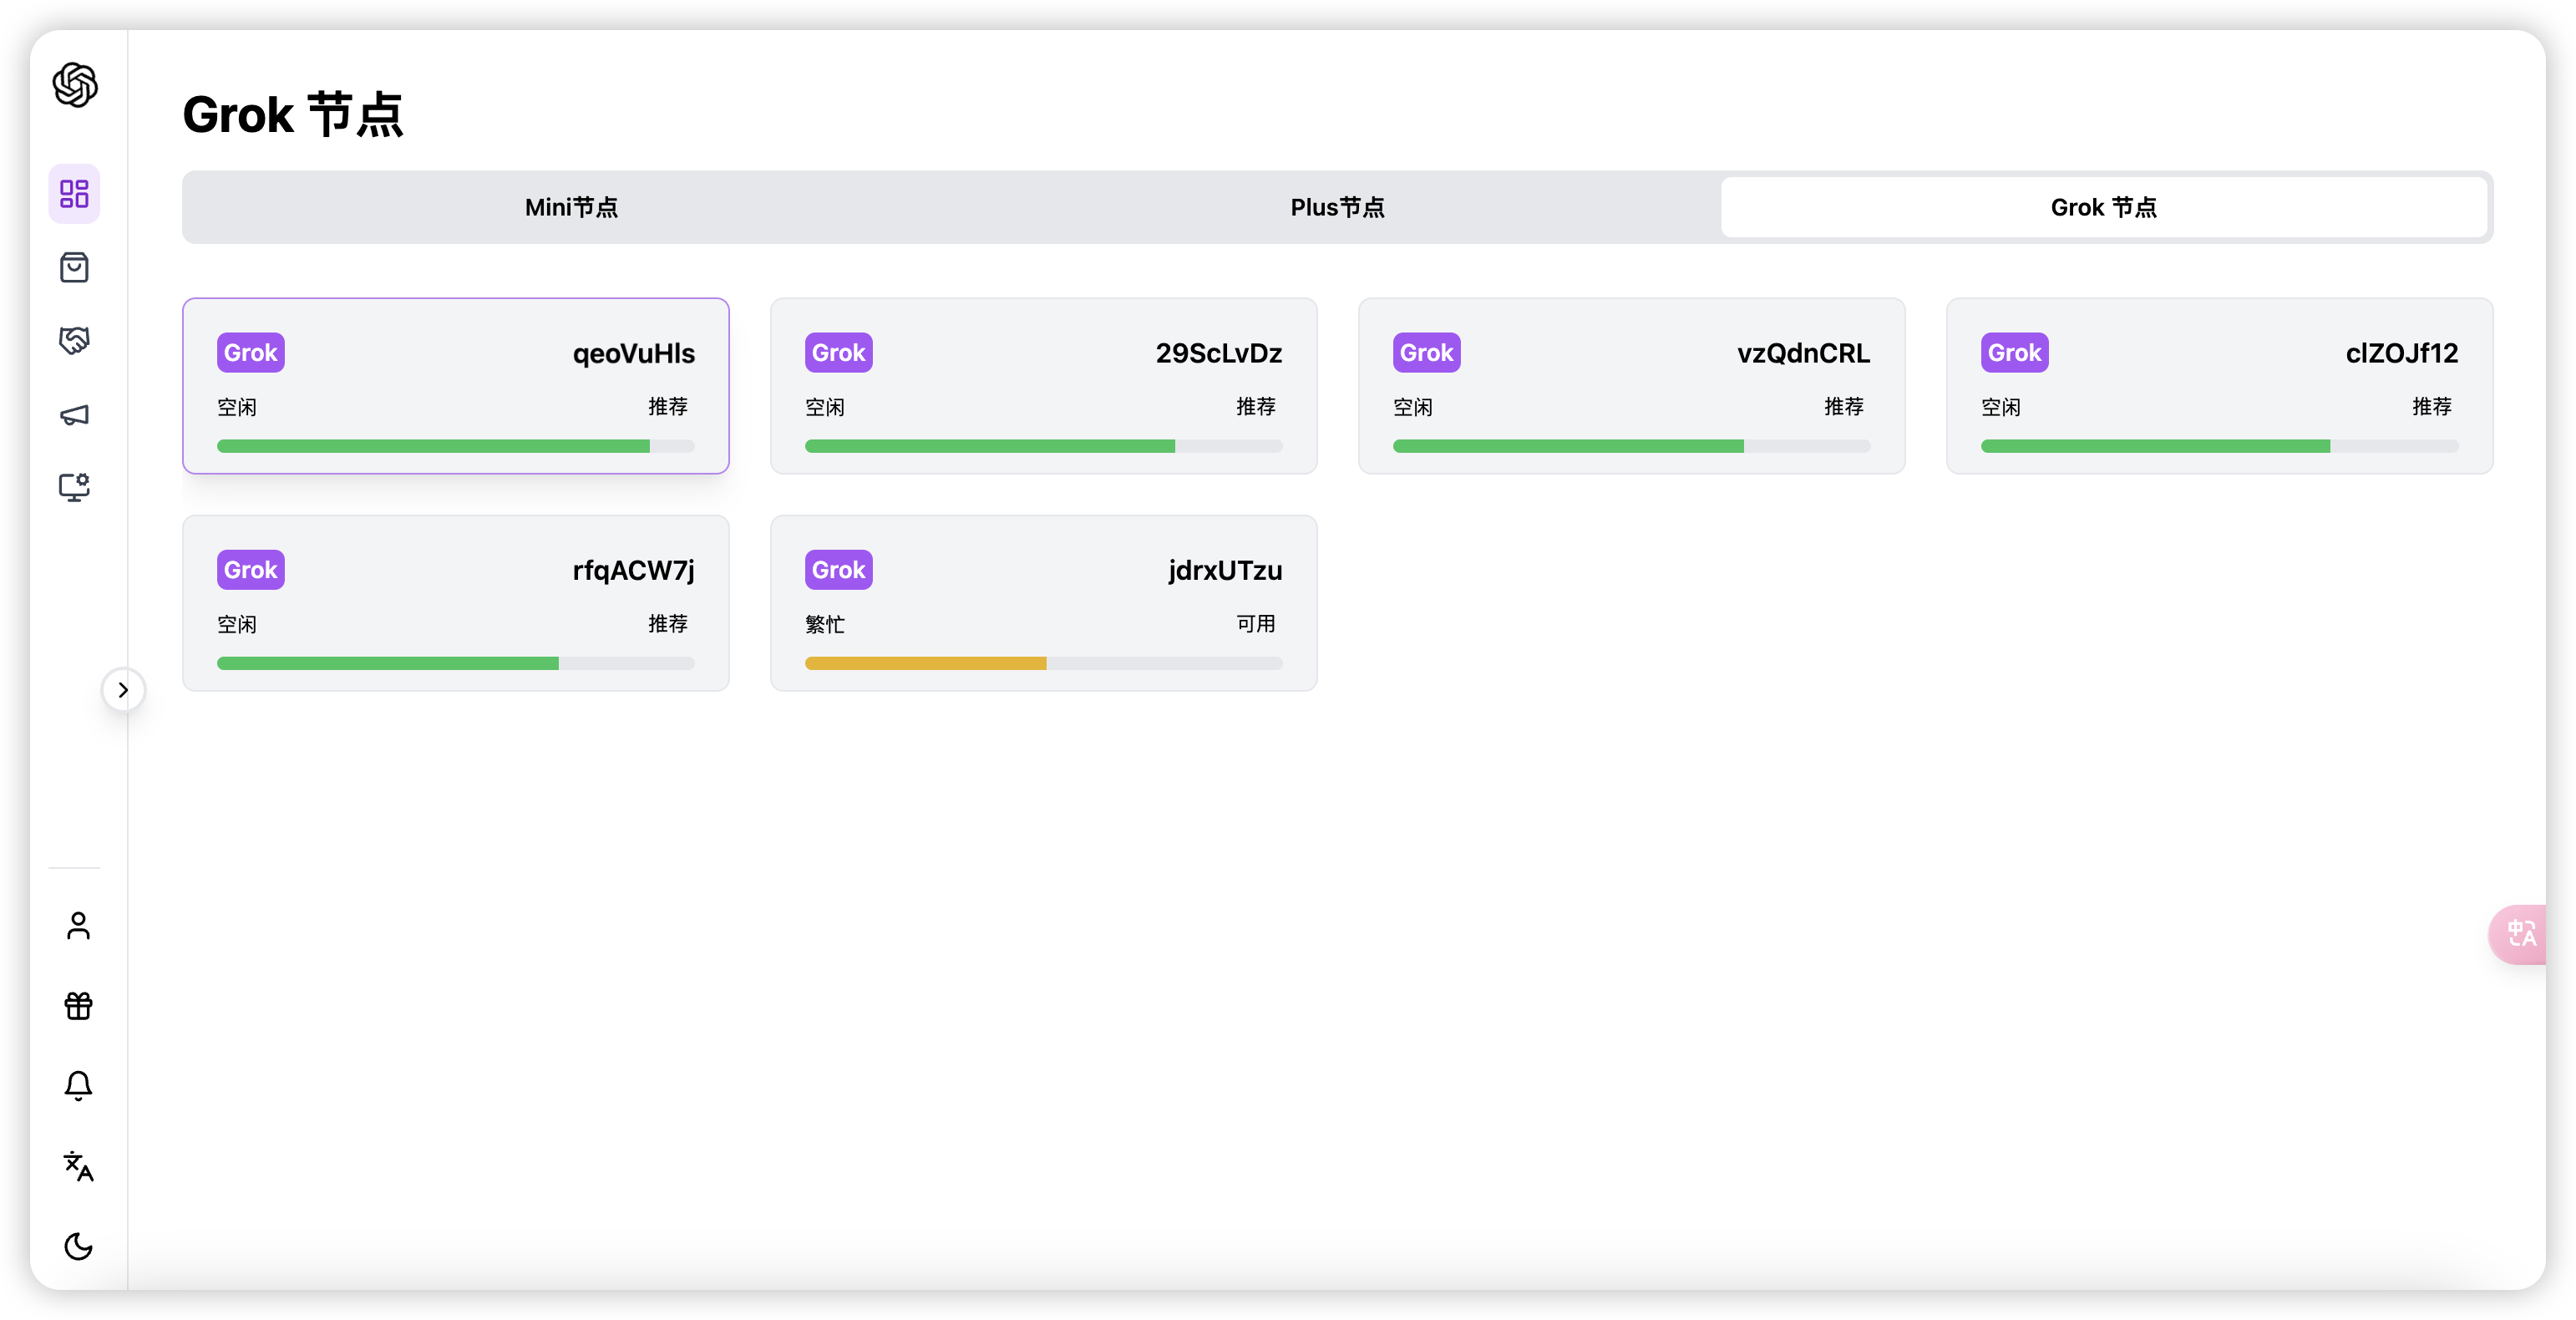Expand the sidebar with chevron arrow
The height and width of the screenshot is (1320, 2576).
(x=123, y=690)
